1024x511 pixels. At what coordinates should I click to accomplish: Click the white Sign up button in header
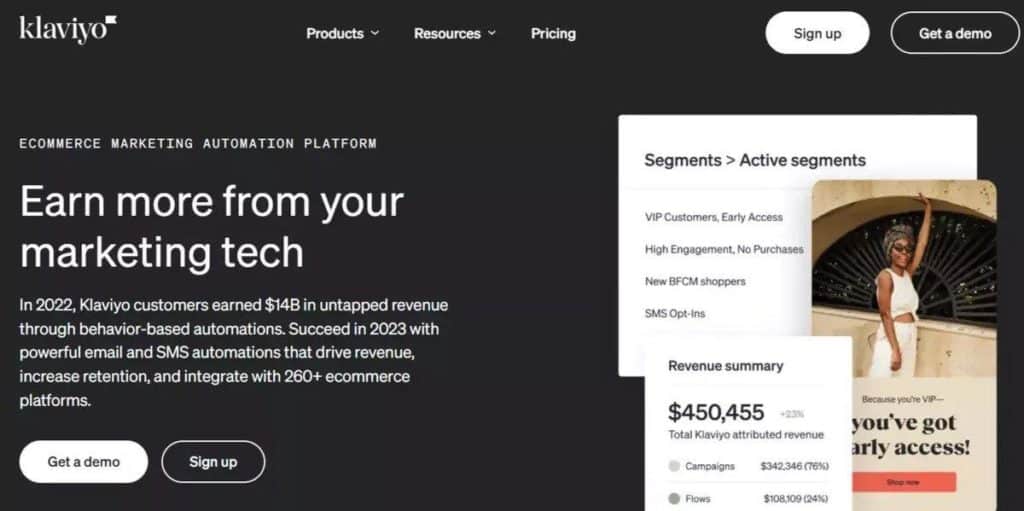coord(817,33)
